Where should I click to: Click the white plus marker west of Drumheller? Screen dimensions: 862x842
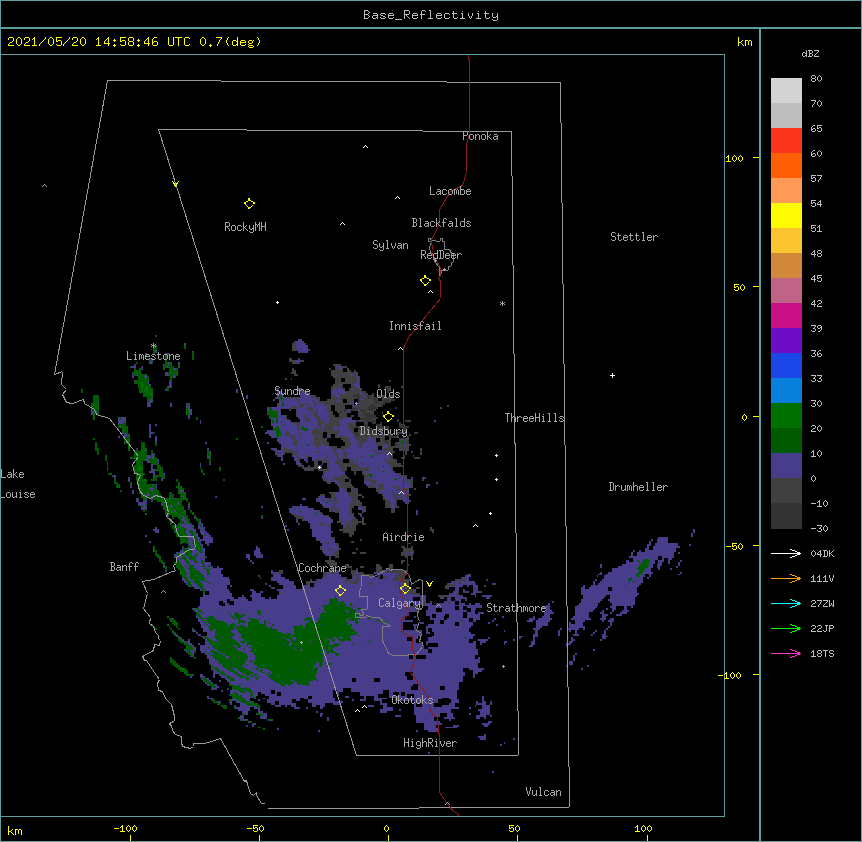(612, 375)
